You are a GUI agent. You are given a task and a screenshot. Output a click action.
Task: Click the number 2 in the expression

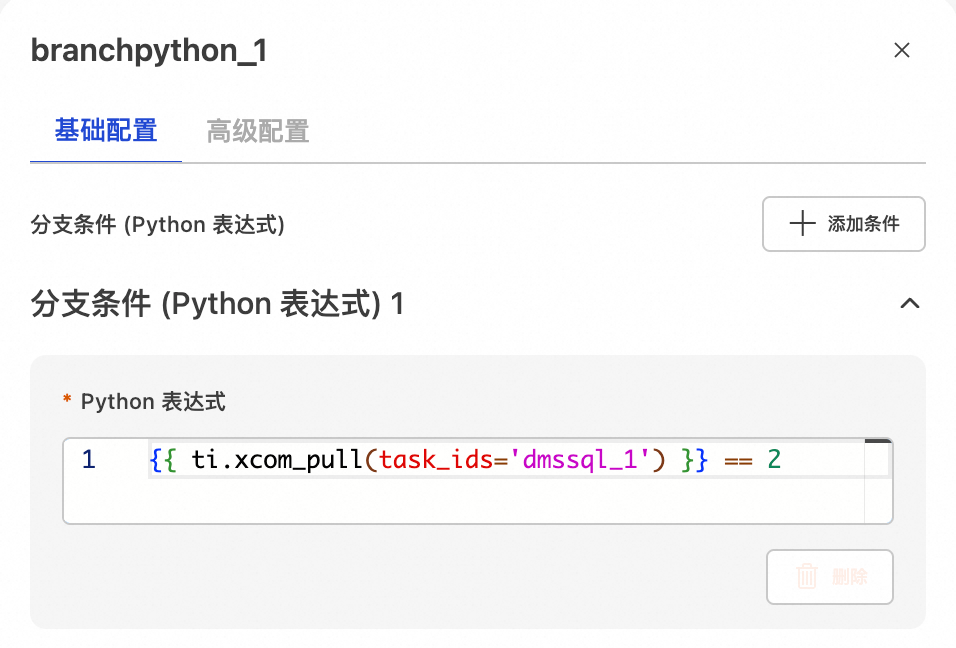[x=773, y=460]
